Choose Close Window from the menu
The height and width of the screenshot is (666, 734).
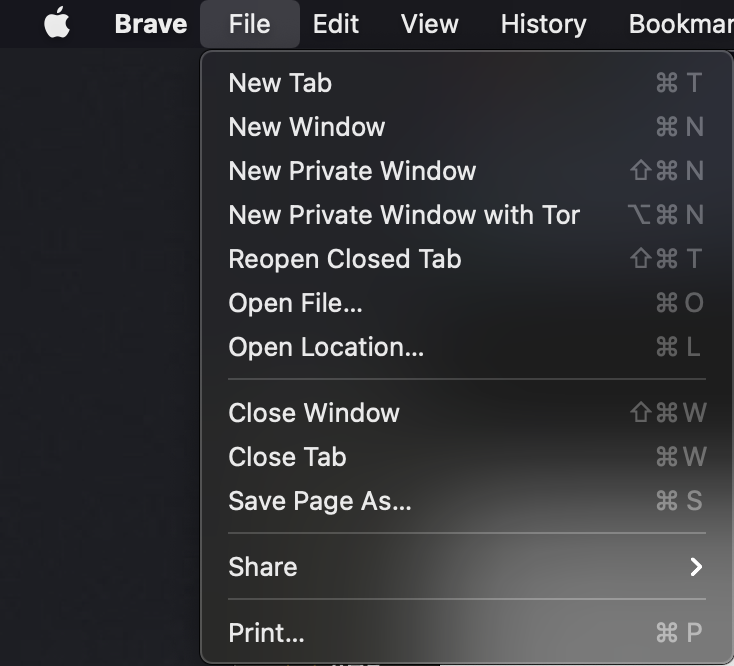point(467,413)
